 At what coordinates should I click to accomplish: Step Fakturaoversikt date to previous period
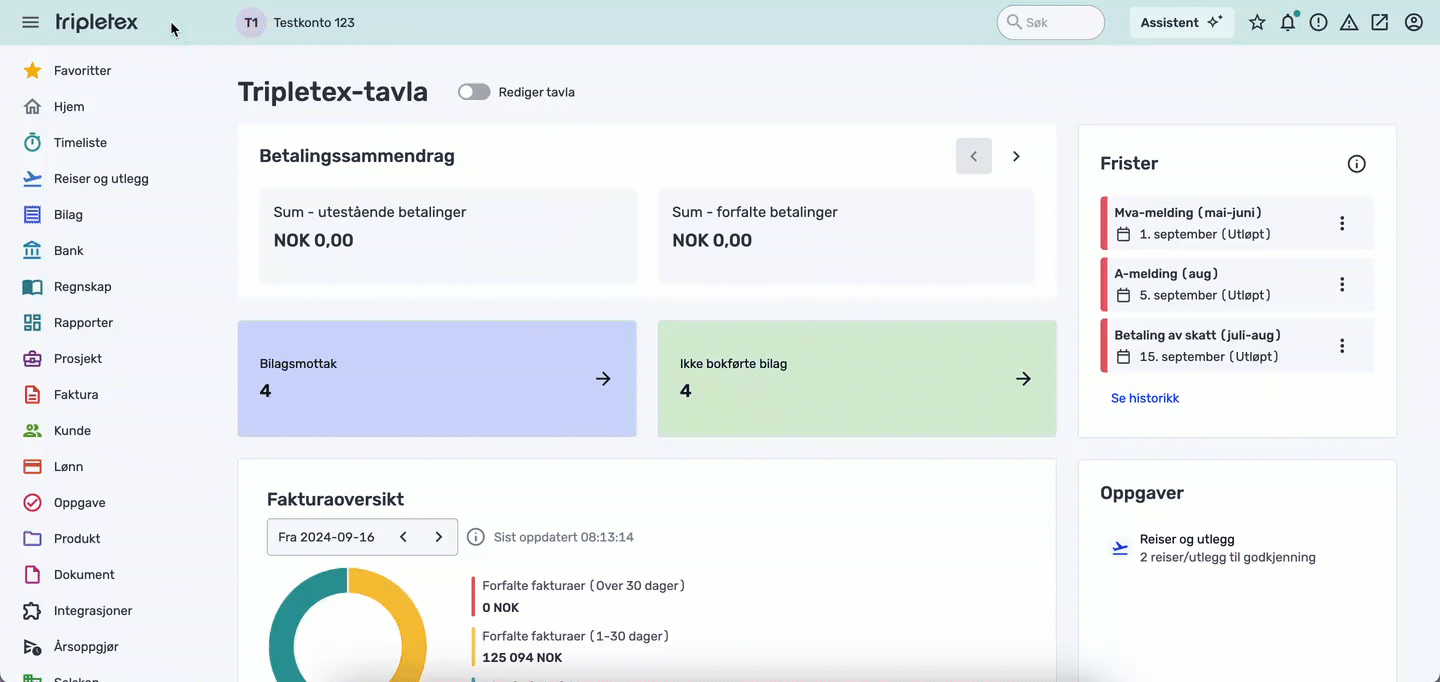pyautogui.click(x=403, y=537)
